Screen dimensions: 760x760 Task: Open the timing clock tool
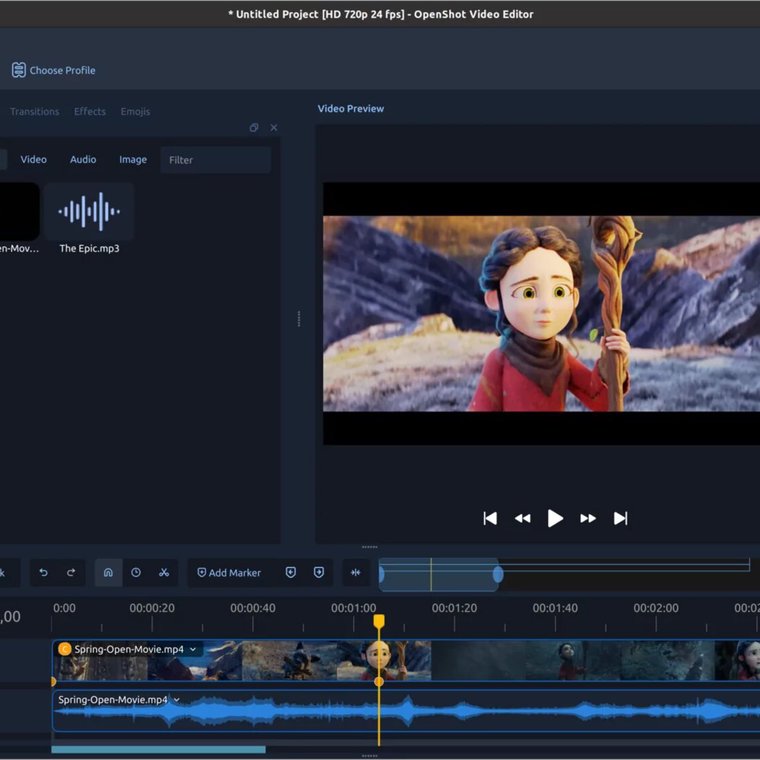[136, 572]
